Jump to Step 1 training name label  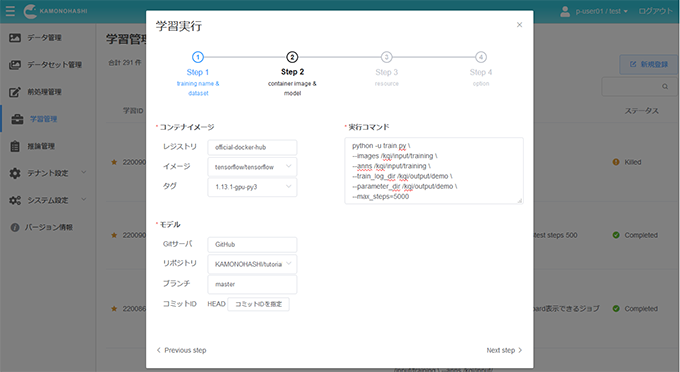pyautogui.click(x=198, y=88)
